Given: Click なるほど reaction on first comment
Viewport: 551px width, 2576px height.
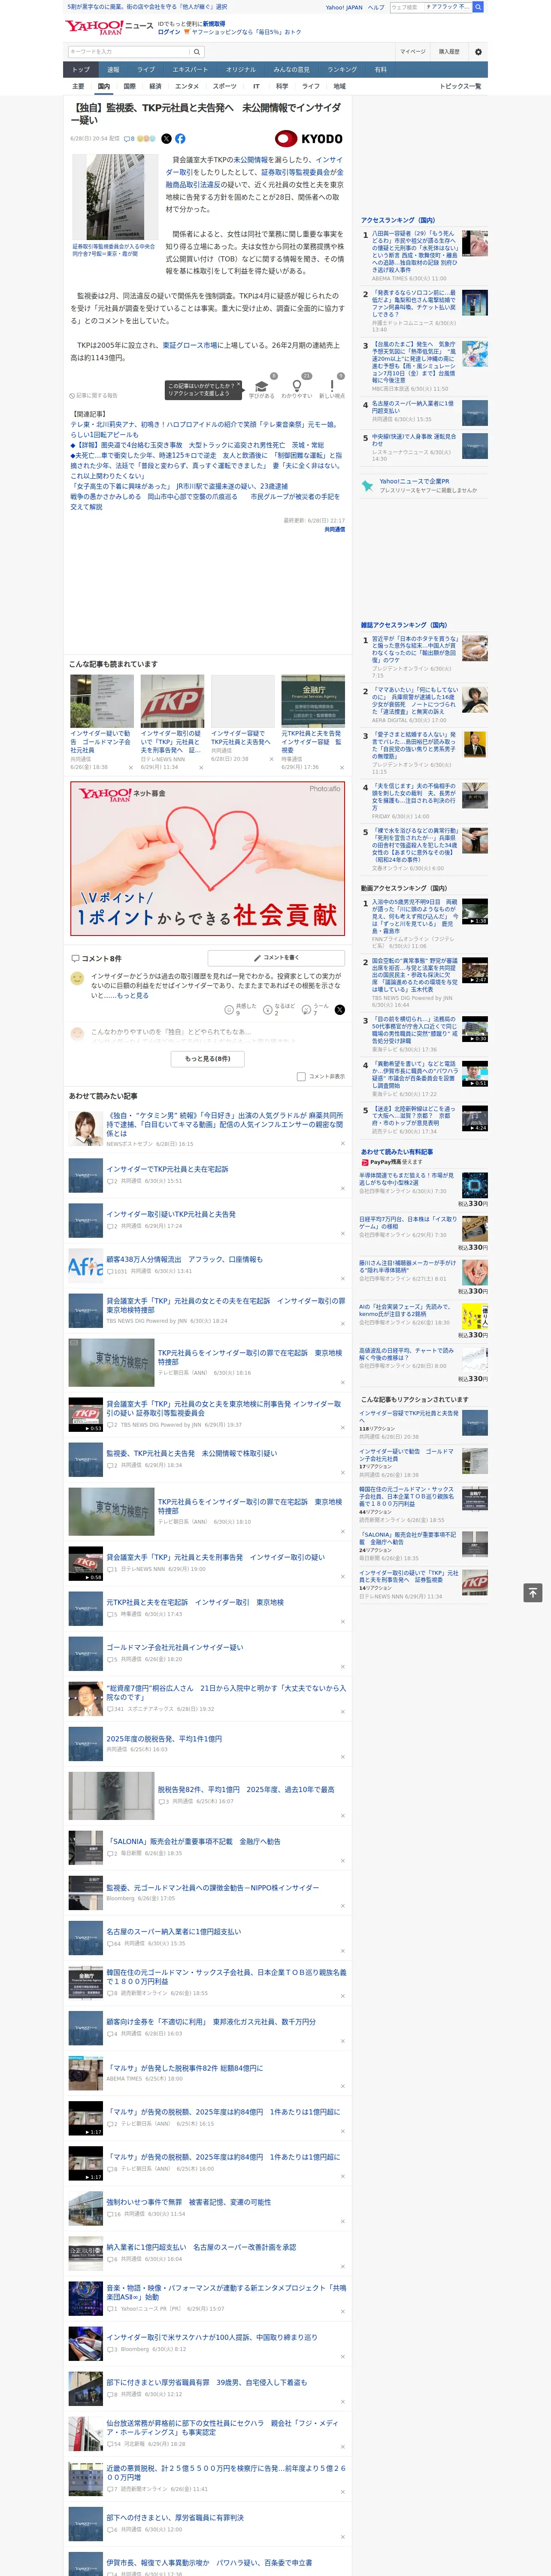Looking at the screenshot, I should 268,1010.
